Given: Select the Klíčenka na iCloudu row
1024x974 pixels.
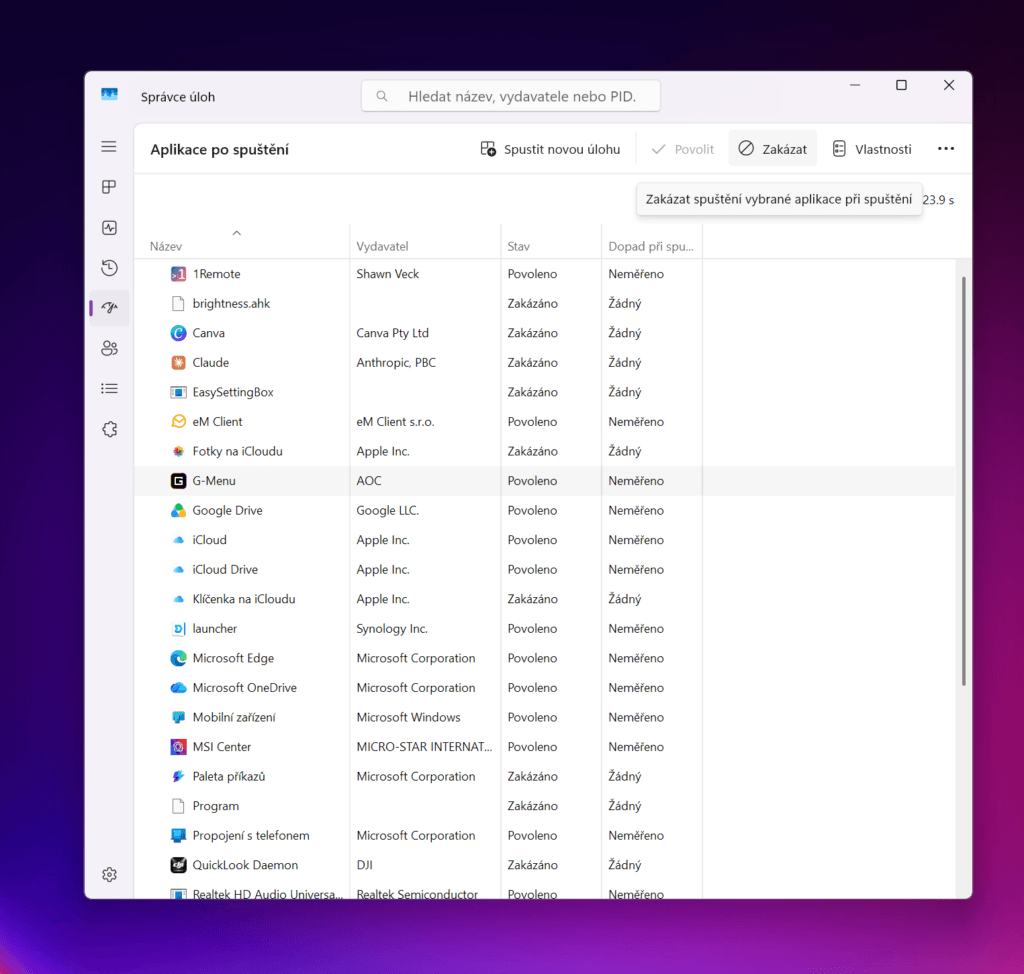Looking at the screenshot, I should (545, 599).
